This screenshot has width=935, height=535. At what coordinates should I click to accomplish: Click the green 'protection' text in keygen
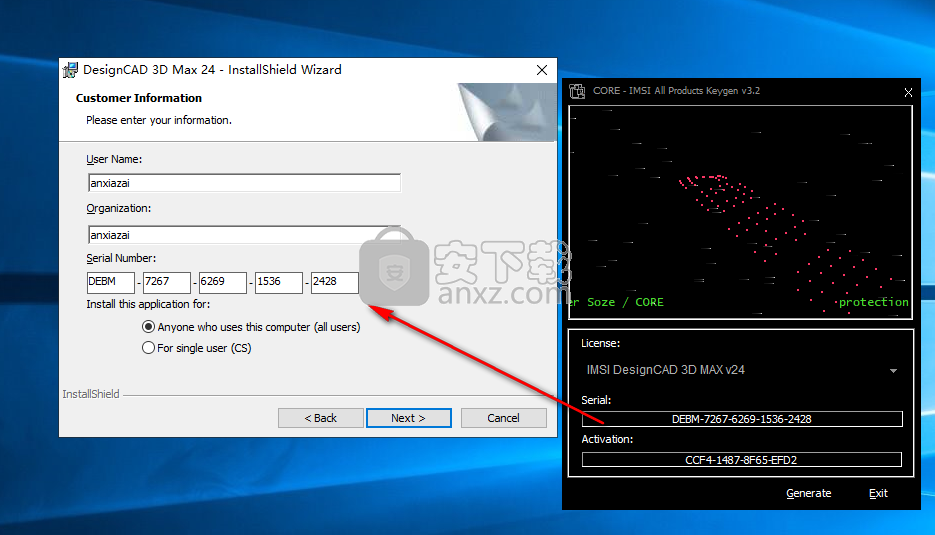(874, 302)
